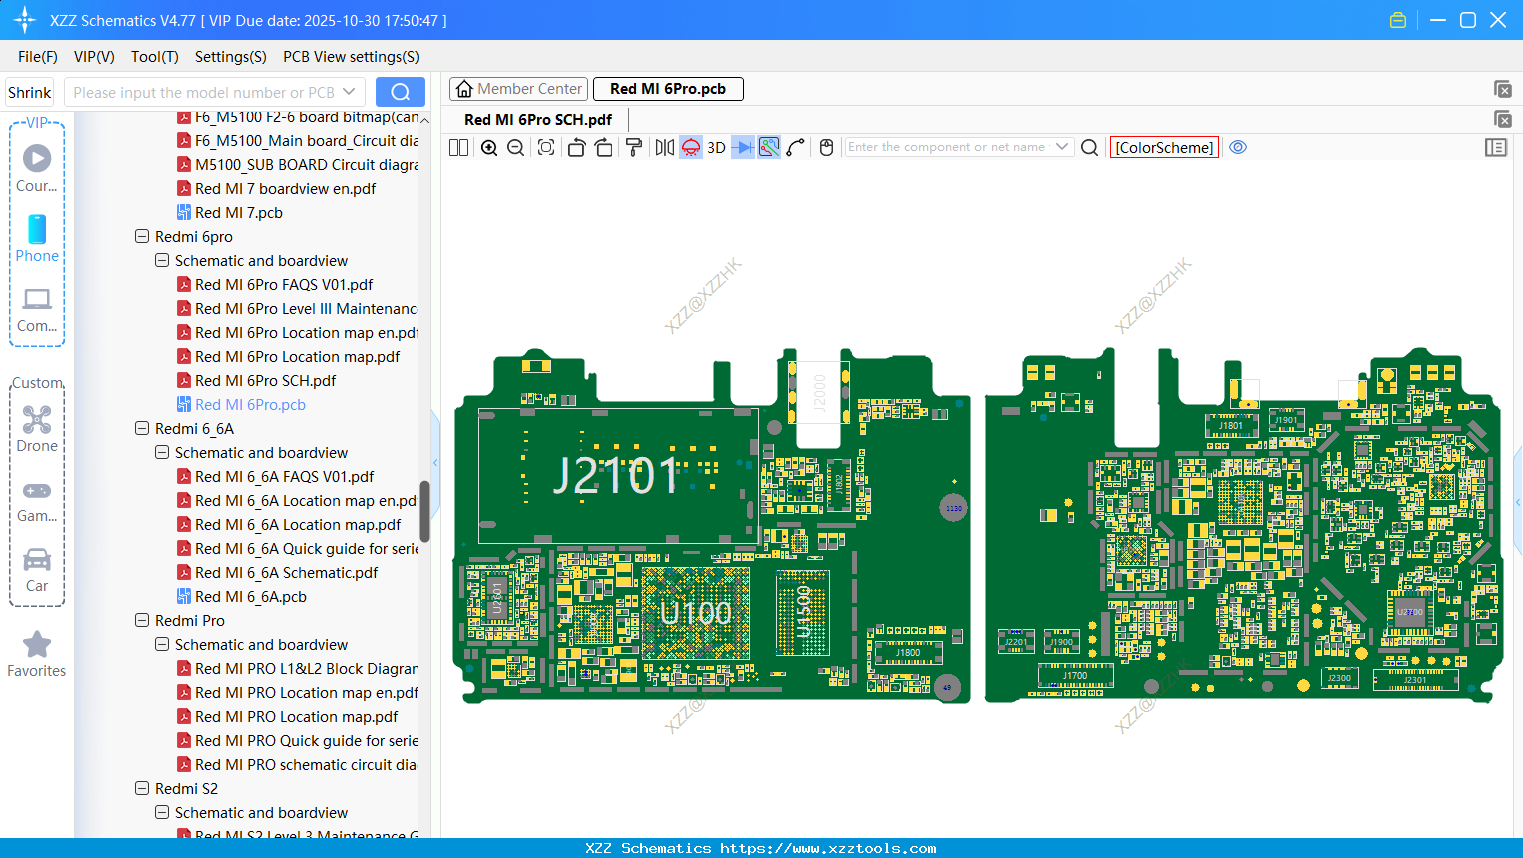This screenshot has height=858, width=1523.
Task: Open Red MI 6Pro SCH.pdf in tree
Action: pos(265,381)
